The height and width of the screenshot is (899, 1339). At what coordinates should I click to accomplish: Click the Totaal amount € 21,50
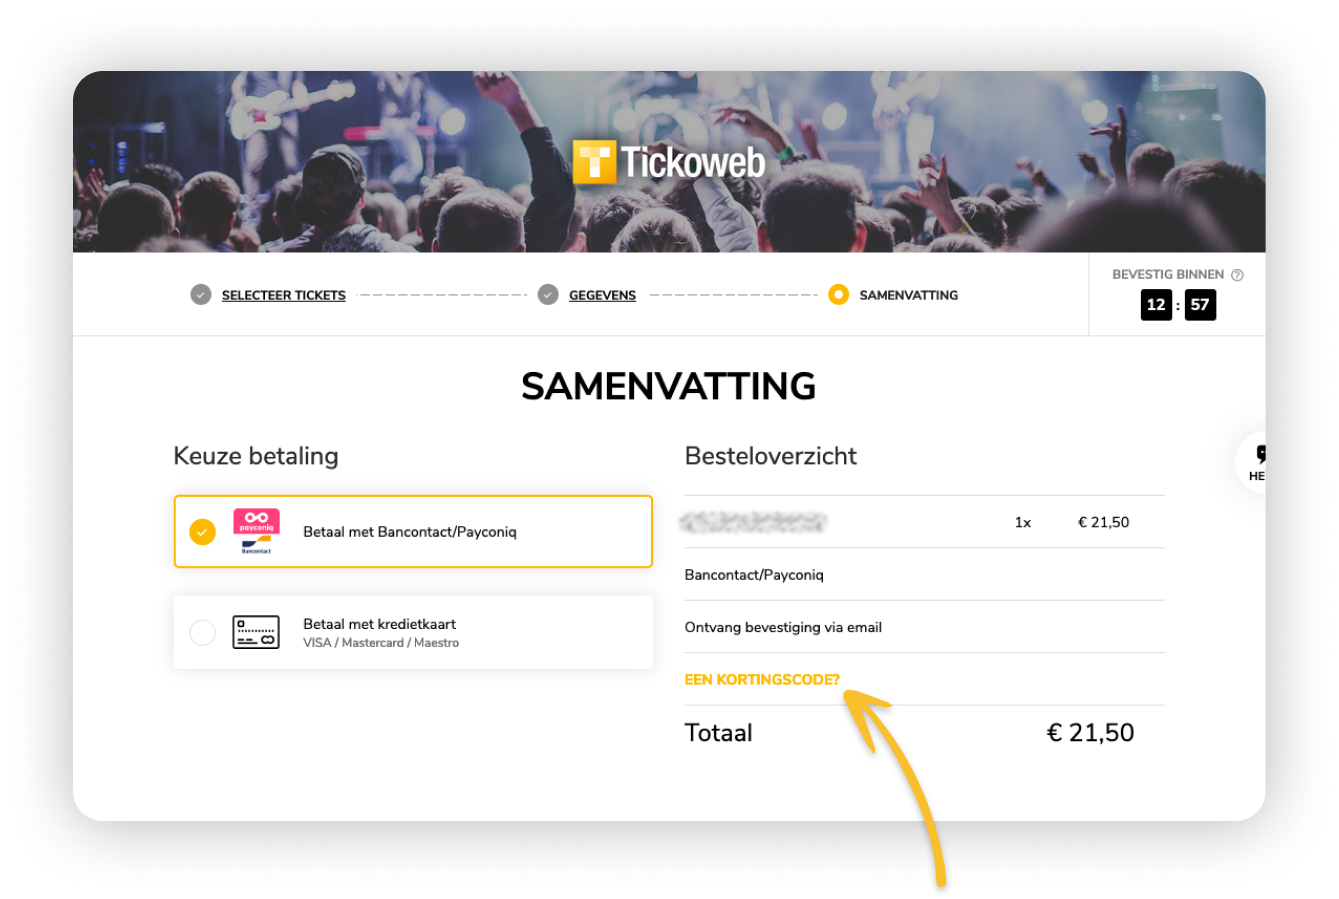click(1090, 733)
